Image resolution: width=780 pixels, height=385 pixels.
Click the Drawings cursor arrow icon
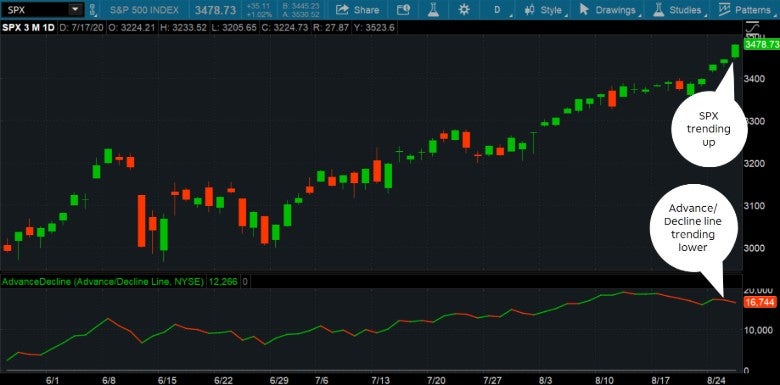pyautogui.click(x=584, y=9)
